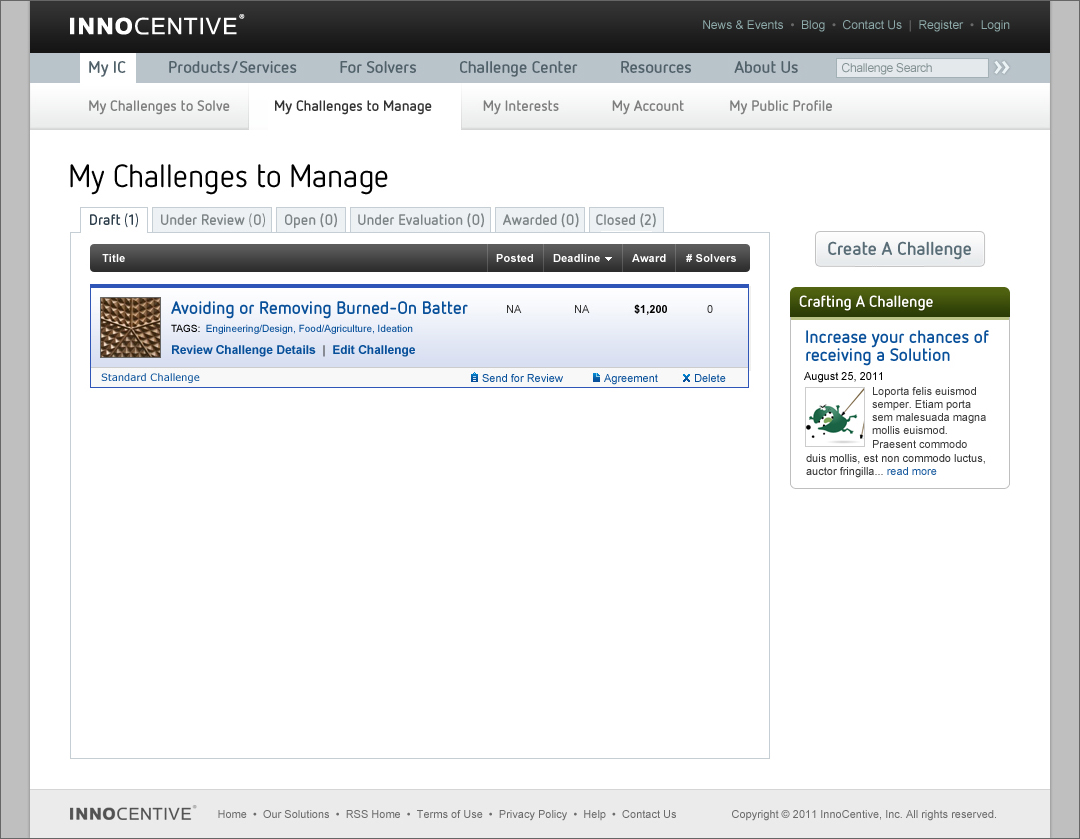Open the My IC menu tab

[107, 68]
